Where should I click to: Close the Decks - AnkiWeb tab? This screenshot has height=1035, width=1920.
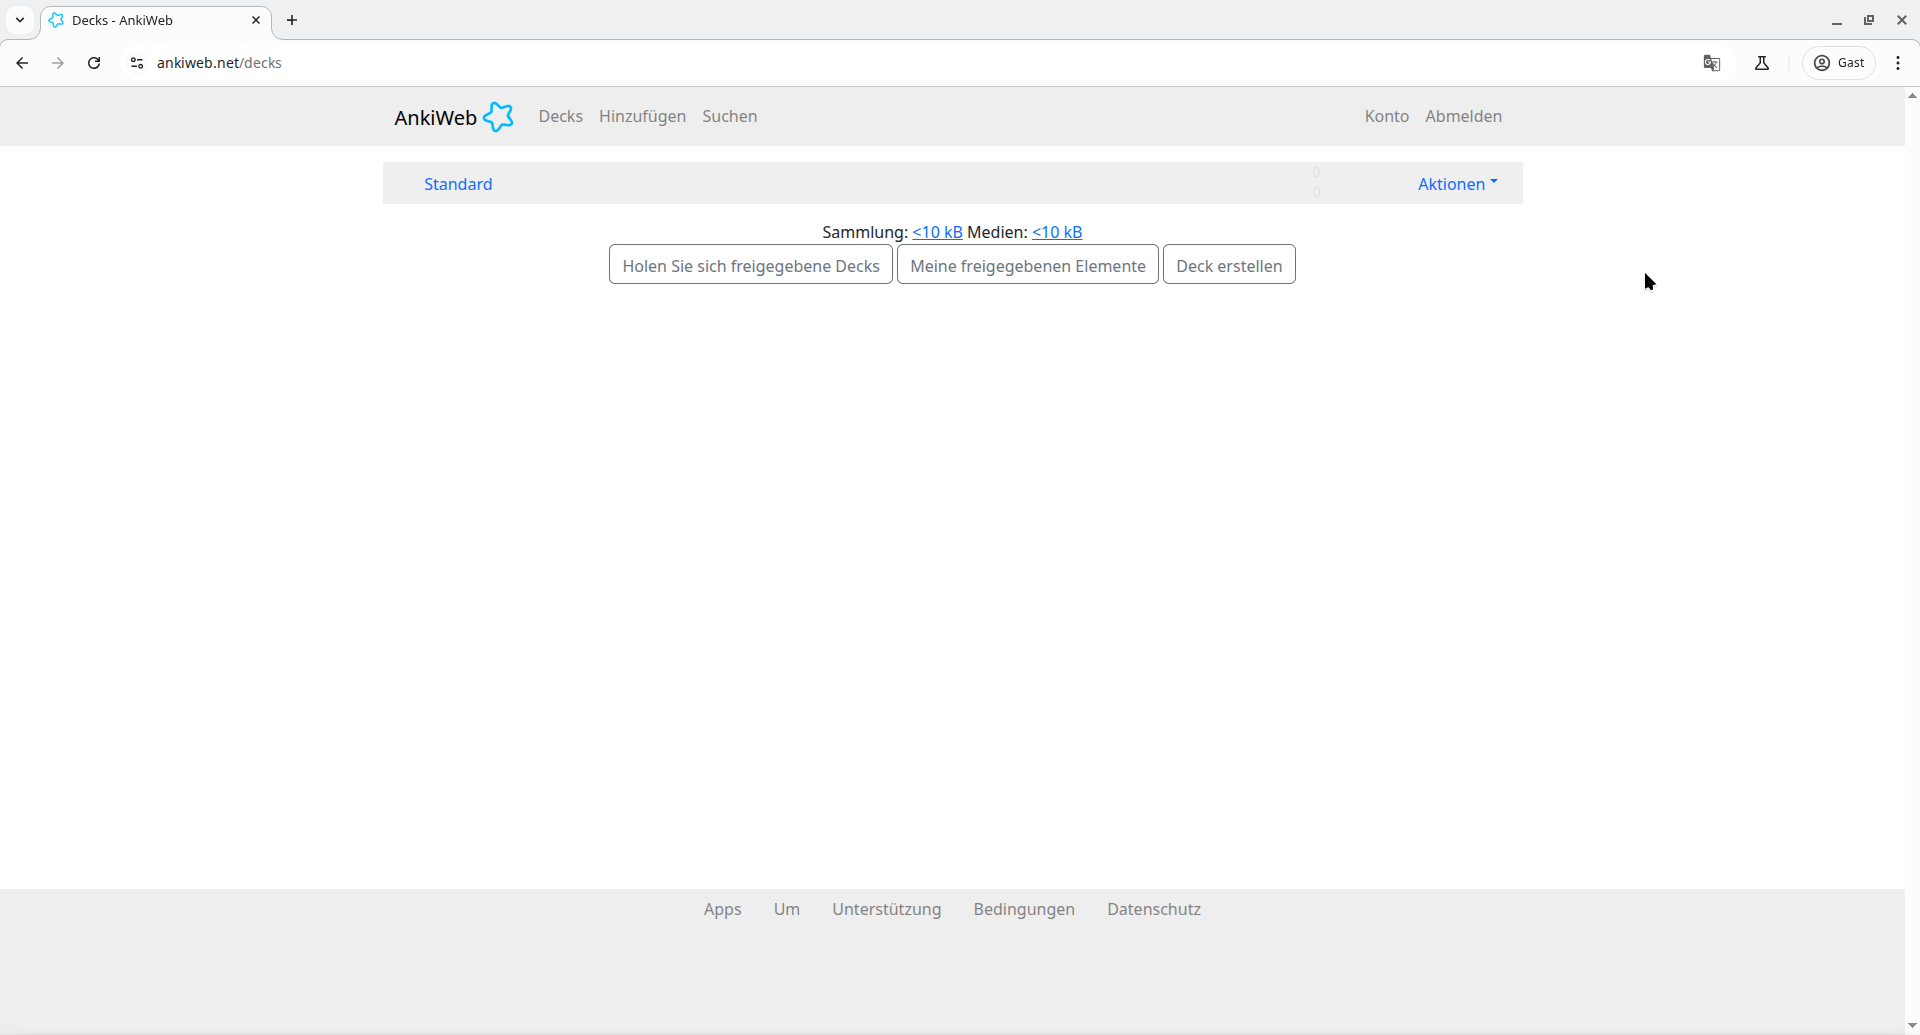point(256,20)
